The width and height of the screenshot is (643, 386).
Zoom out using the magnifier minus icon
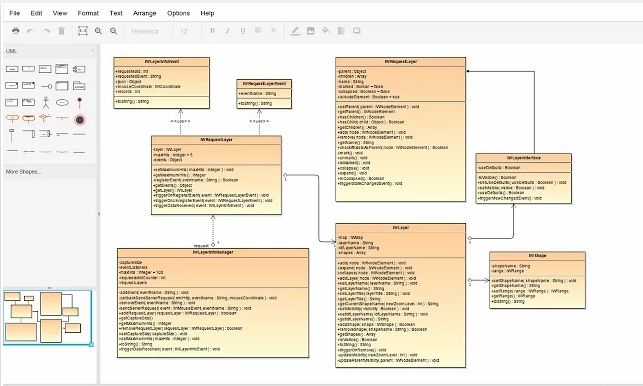[114, 31]
